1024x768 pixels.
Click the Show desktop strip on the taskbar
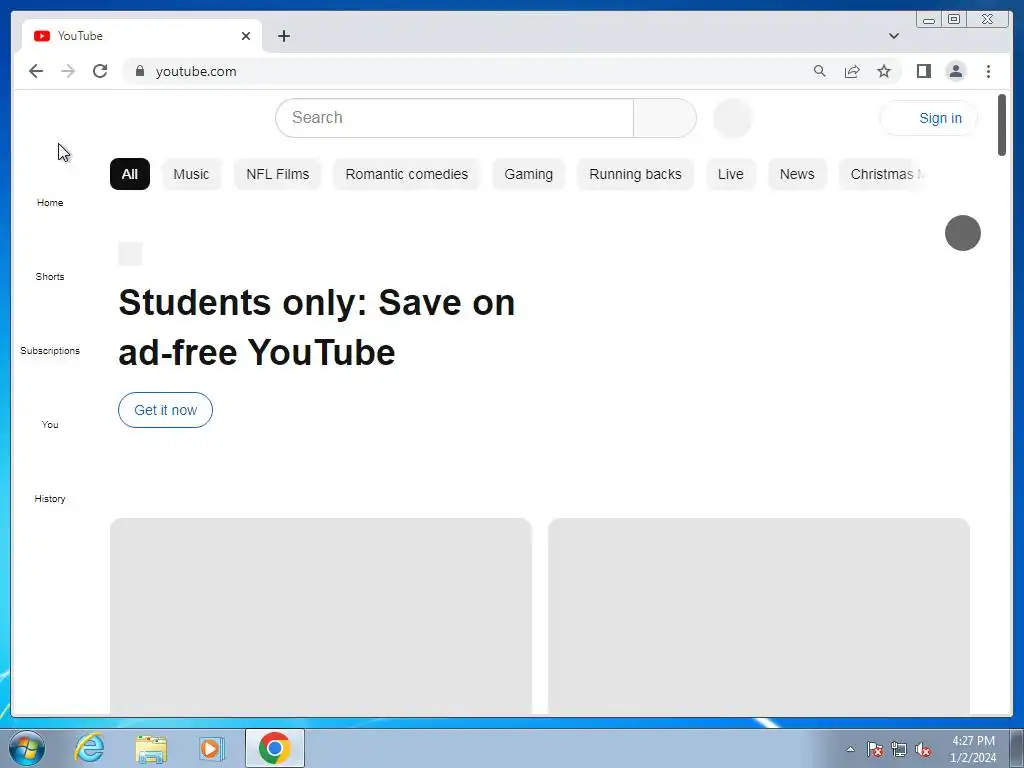tap(1017, 748)
